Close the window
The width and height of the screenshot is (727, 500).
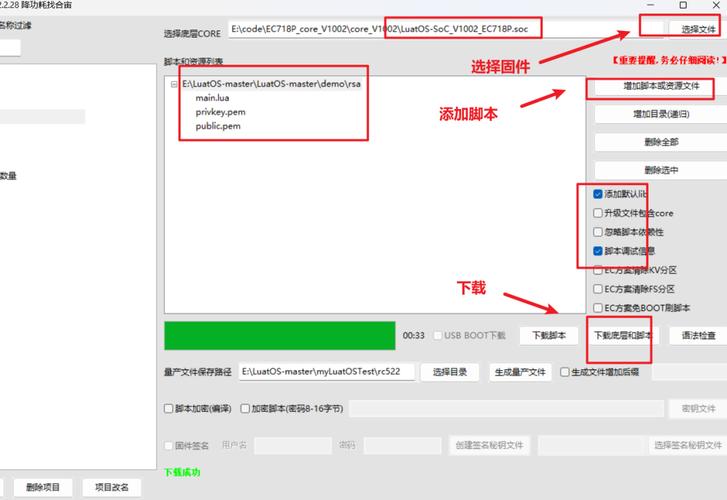(715, 5)
